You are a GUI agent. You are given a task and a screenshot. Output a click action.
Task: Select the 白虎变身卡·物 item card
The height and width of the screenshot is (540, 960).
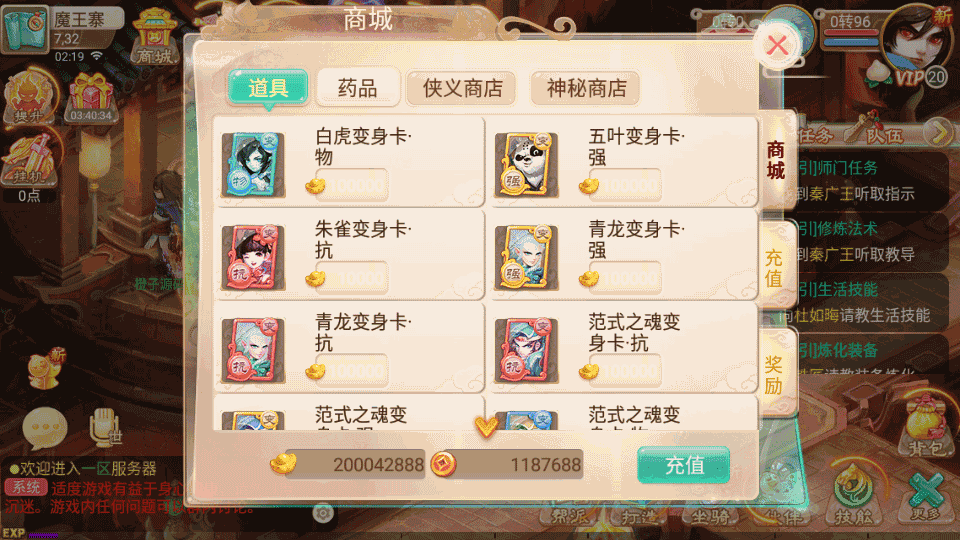pyautogui.click(x=349, y=162)
